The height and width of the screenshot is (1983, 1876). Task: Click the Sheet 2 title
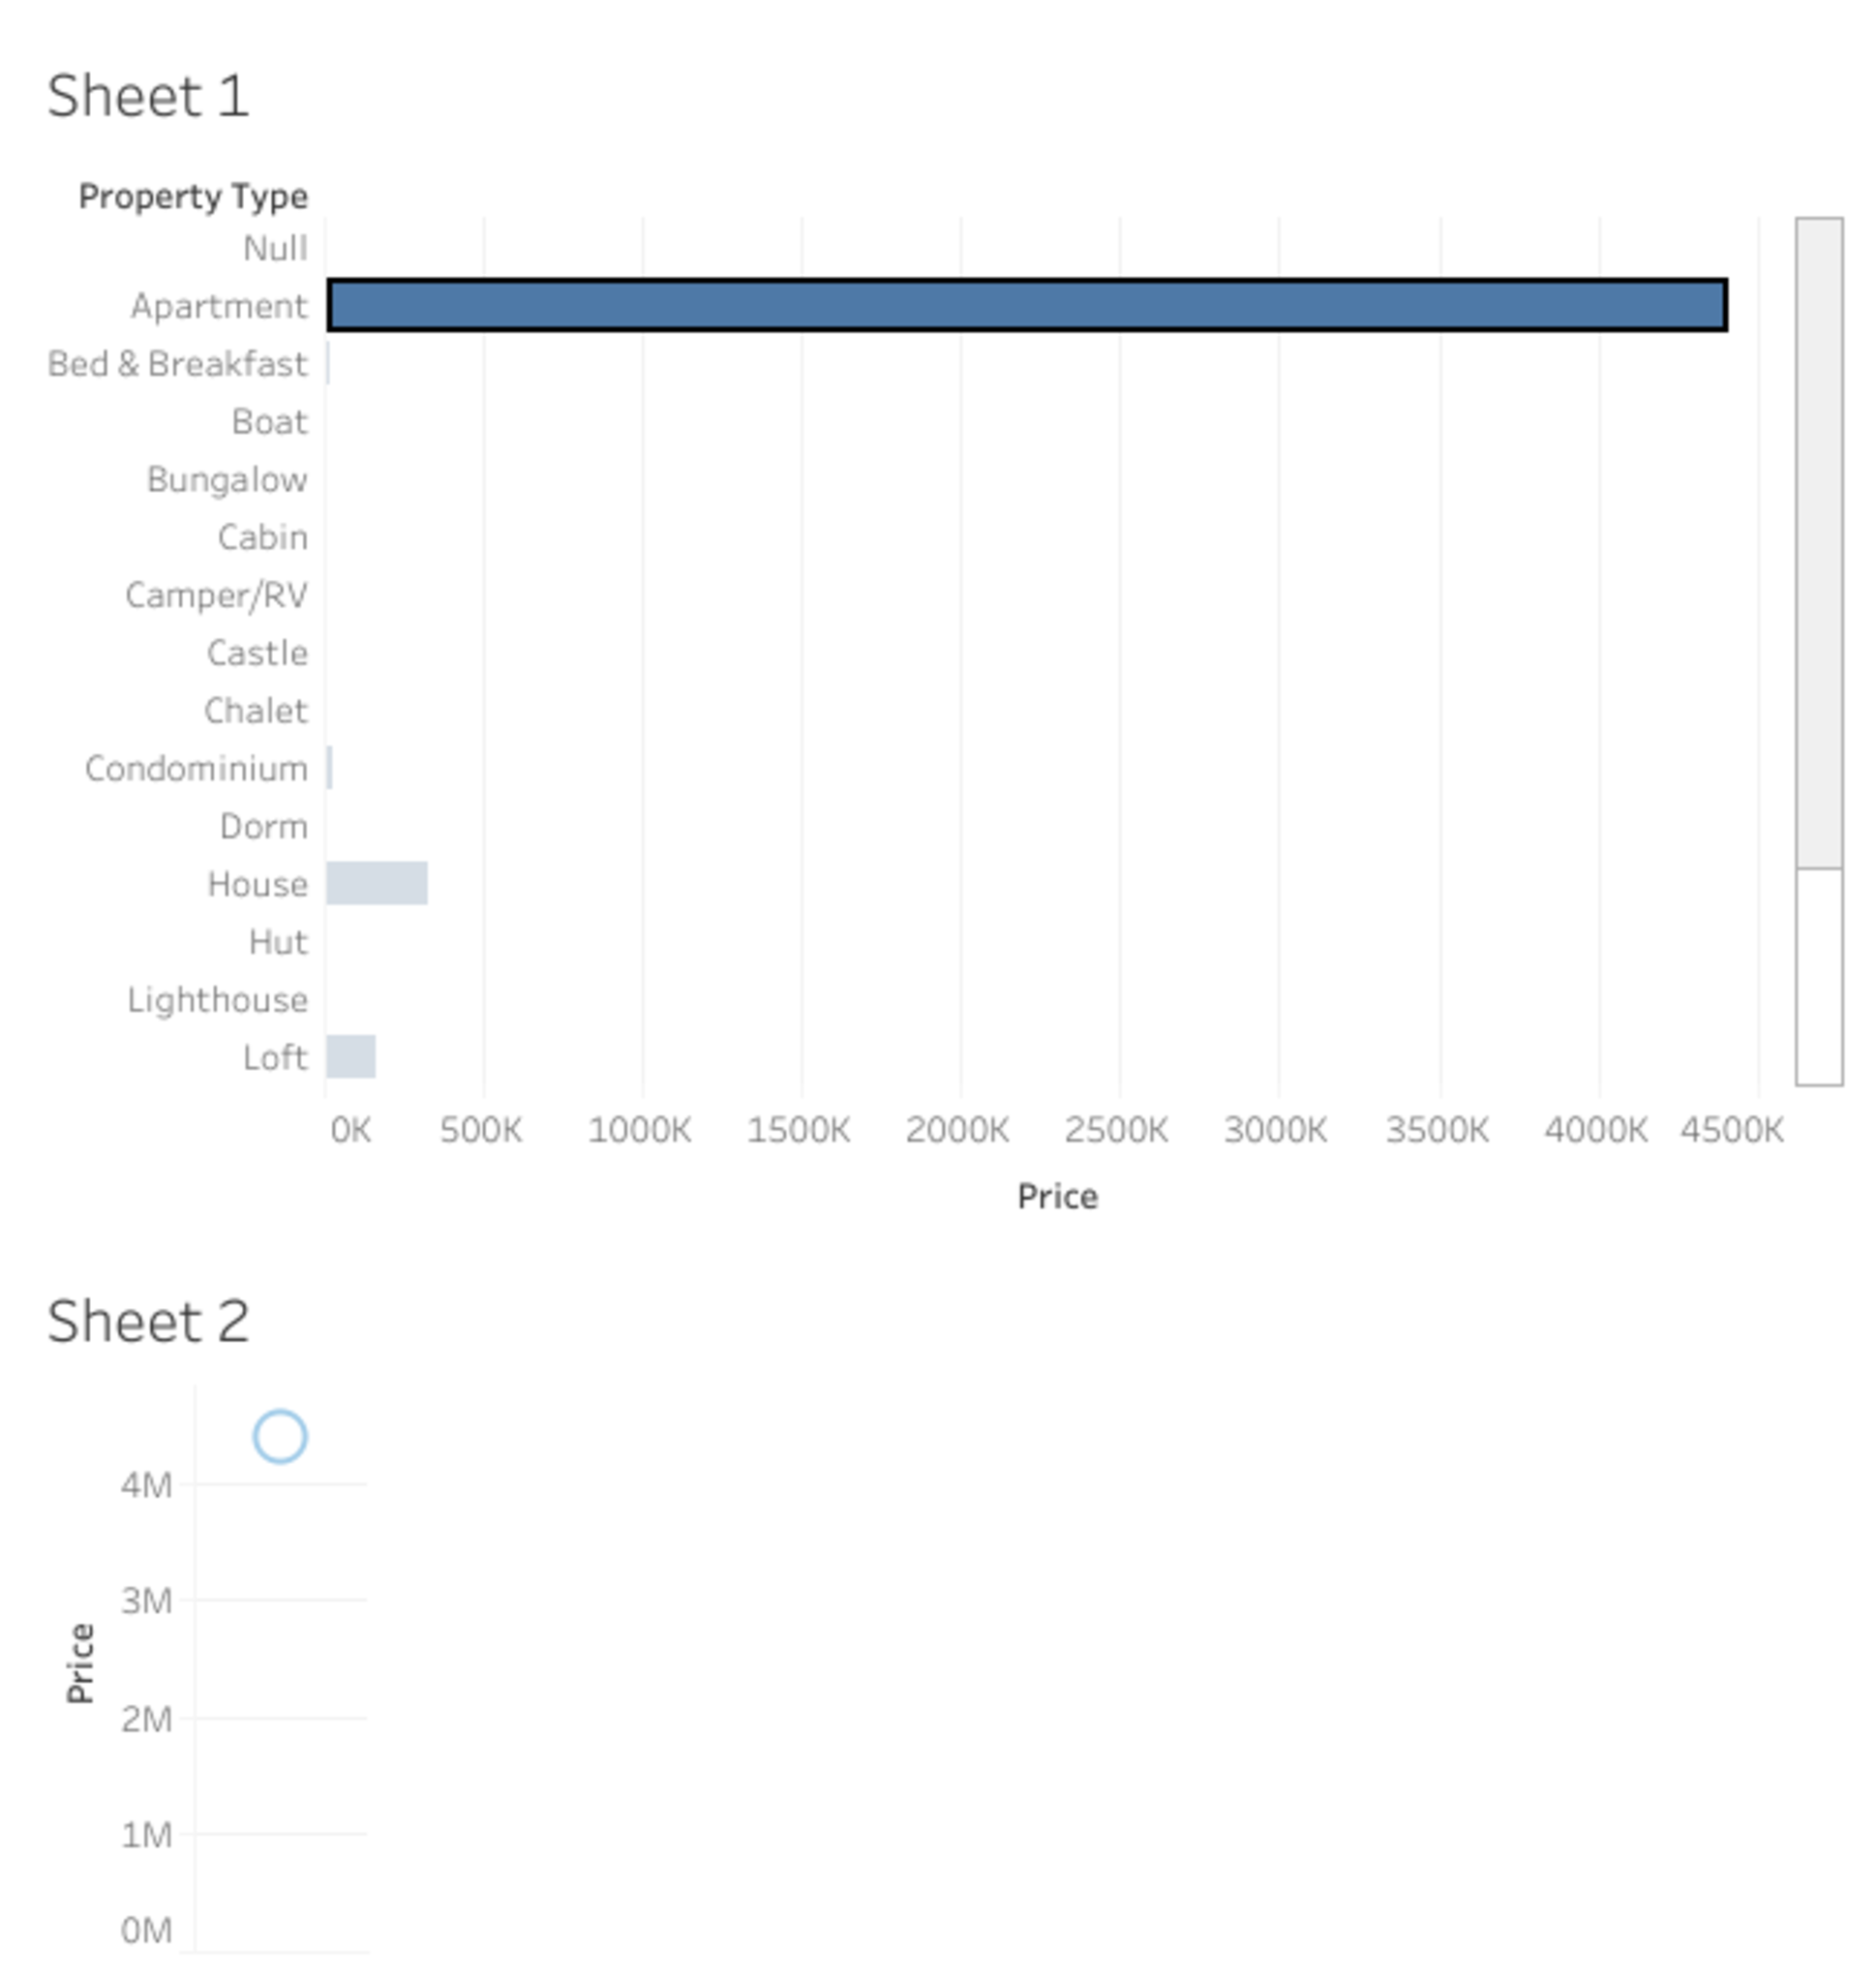click(148, 1321)
